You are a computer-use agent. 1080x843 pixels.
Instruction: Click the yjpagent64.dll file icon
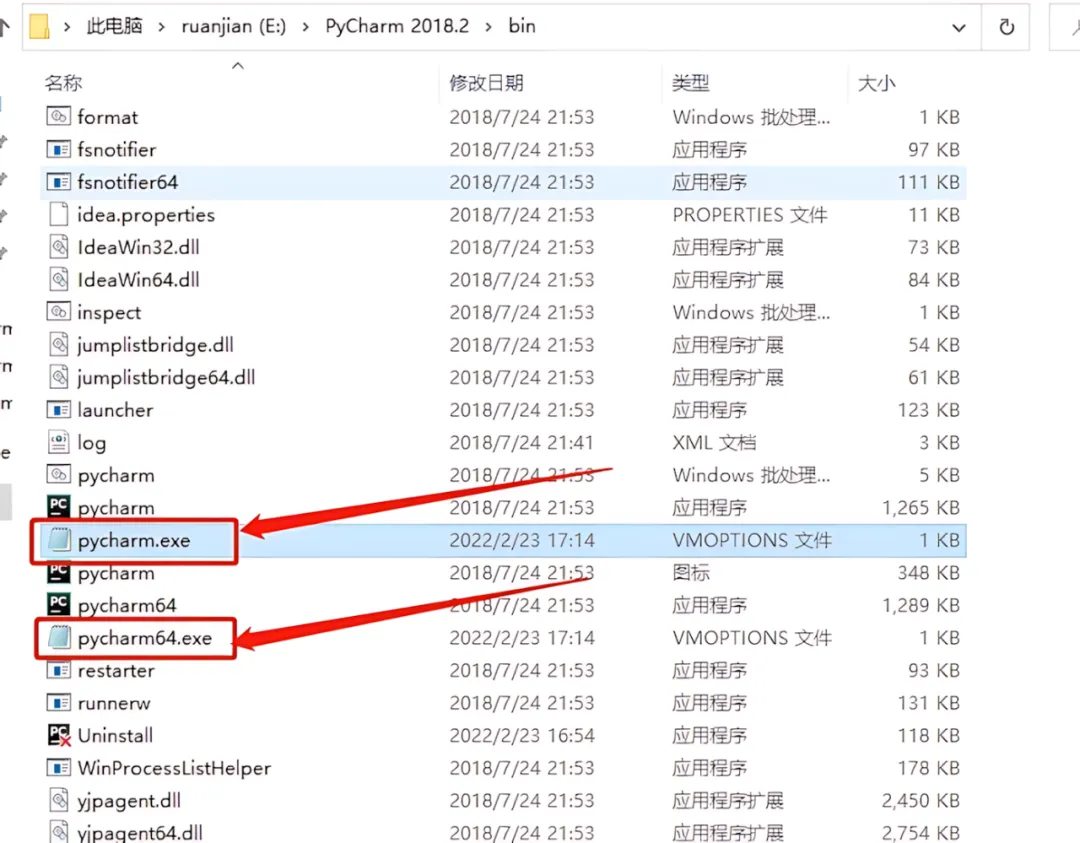pos(59,831)
